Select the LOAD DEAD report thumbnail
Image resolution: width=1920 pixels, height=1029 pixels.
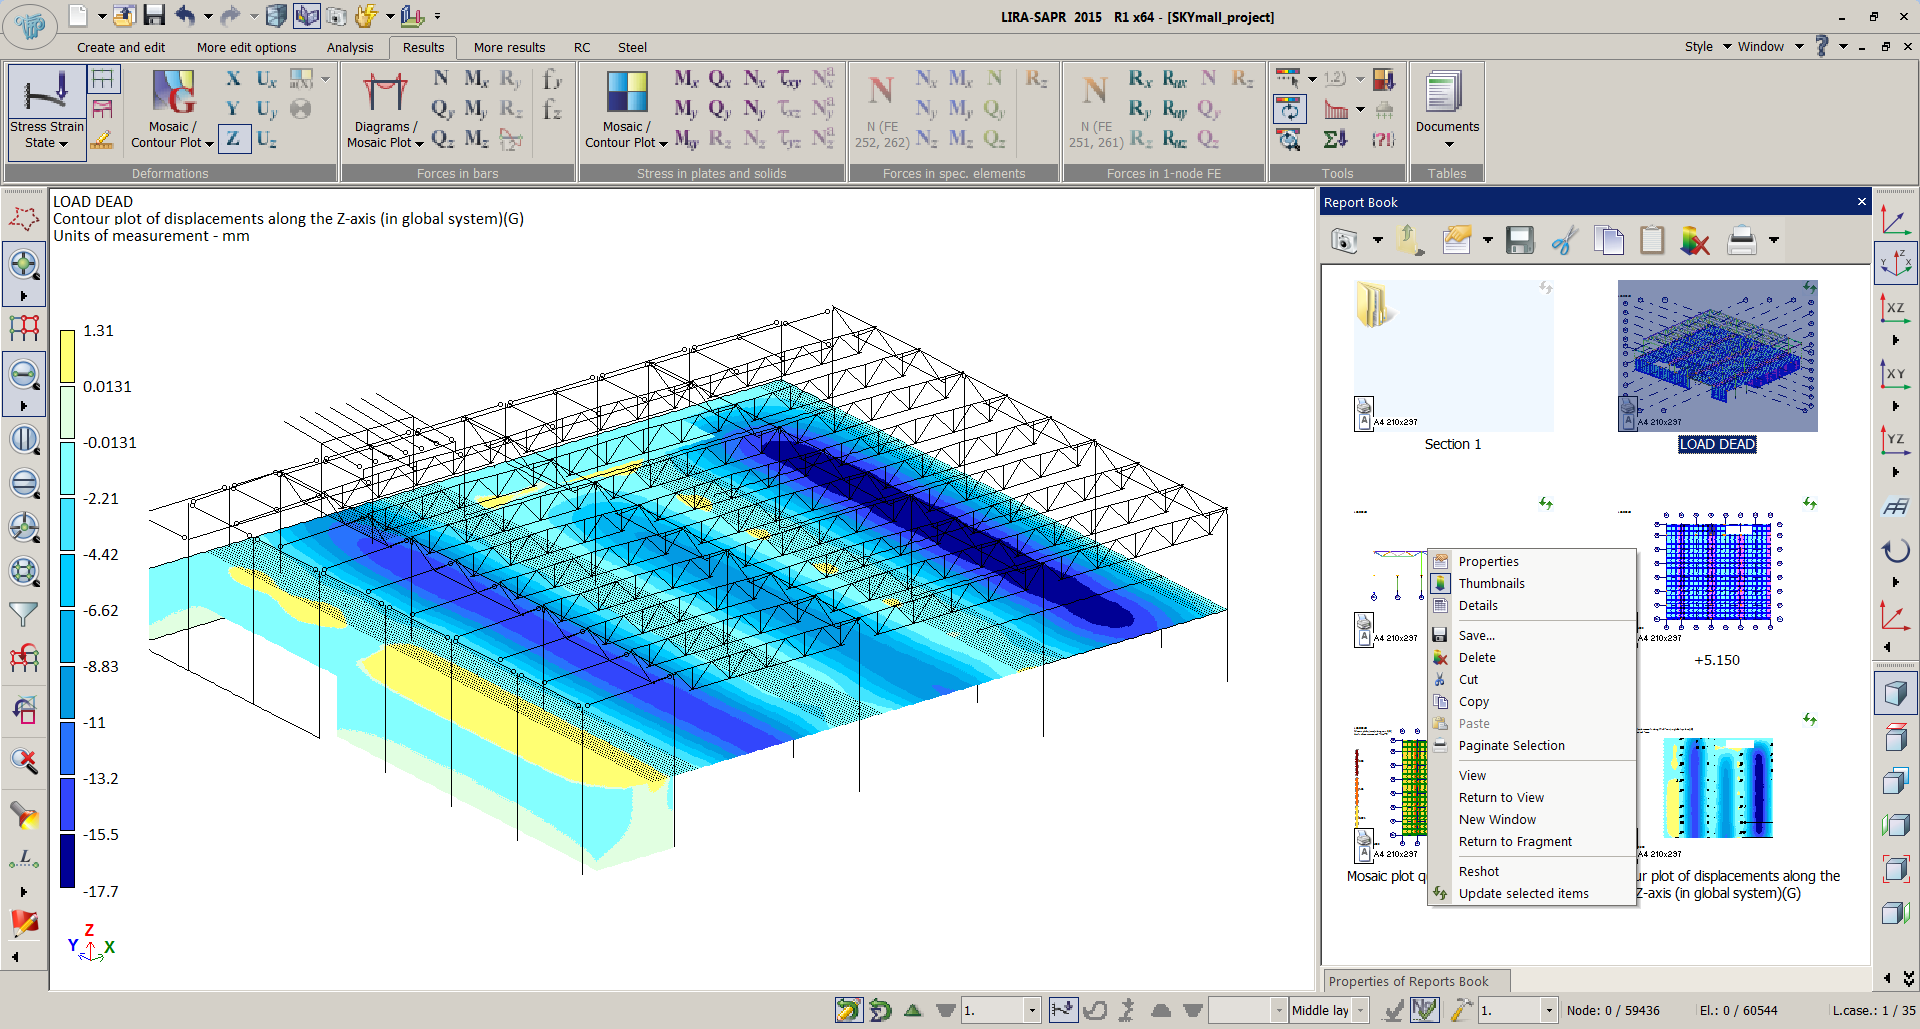pyautogui.click(x=1717, y=356)
